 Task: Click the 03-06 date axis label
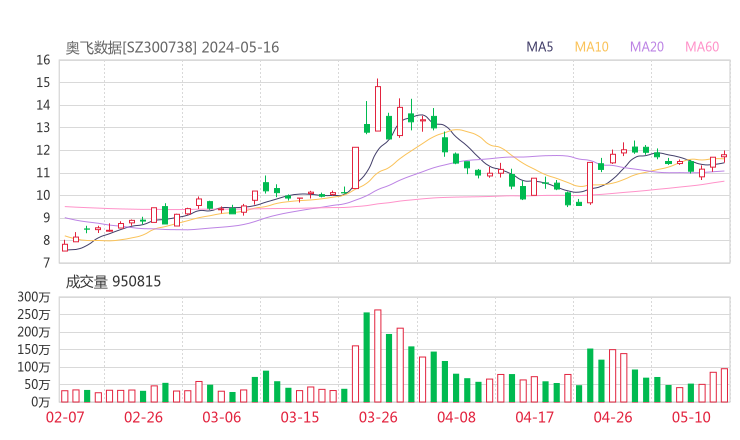point(222,417)
